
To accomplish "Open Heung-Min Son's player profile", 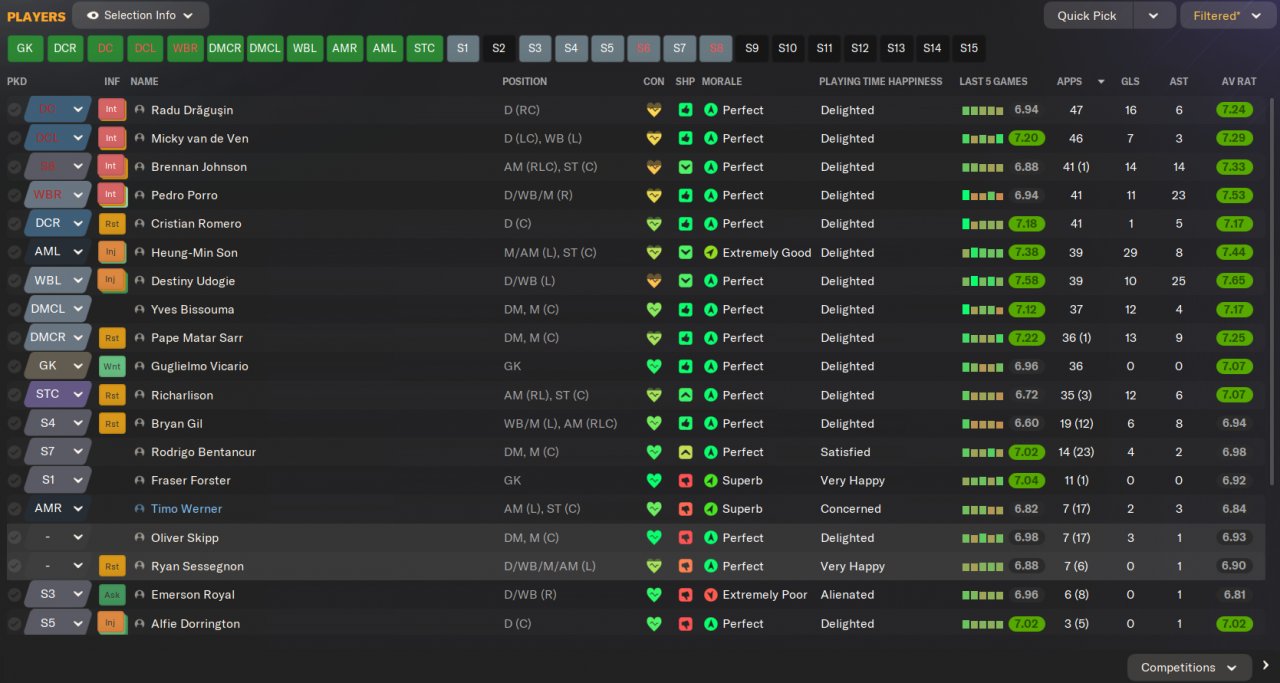I will 194,253.
